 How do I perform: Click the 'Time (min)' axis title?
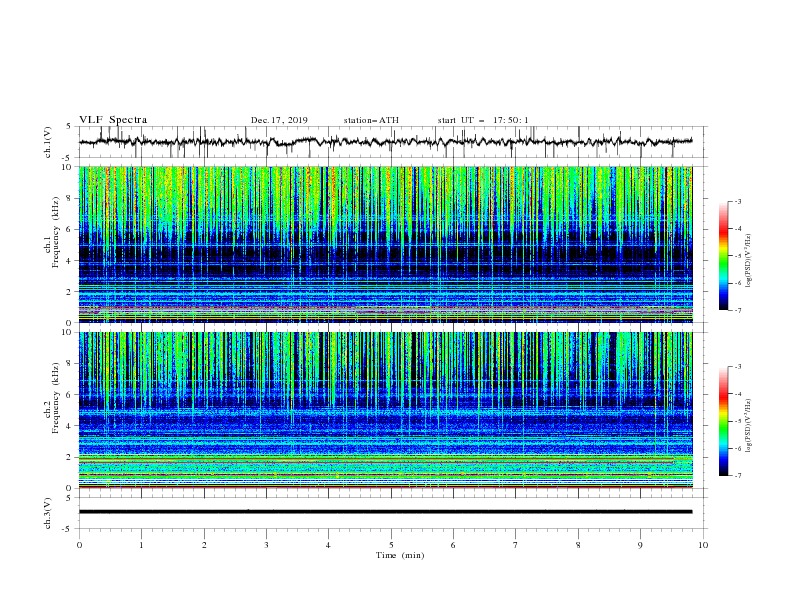400,555
